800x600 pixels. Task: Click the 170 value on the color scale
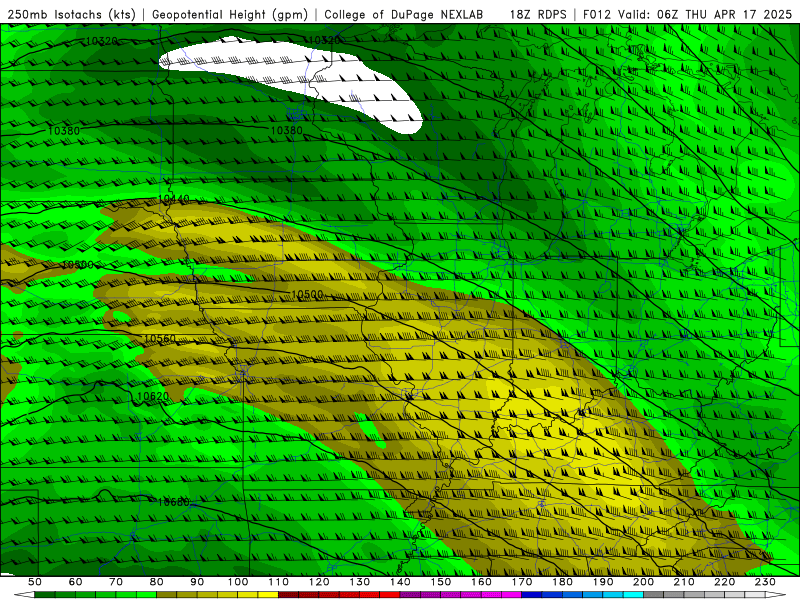click(522, 582)
